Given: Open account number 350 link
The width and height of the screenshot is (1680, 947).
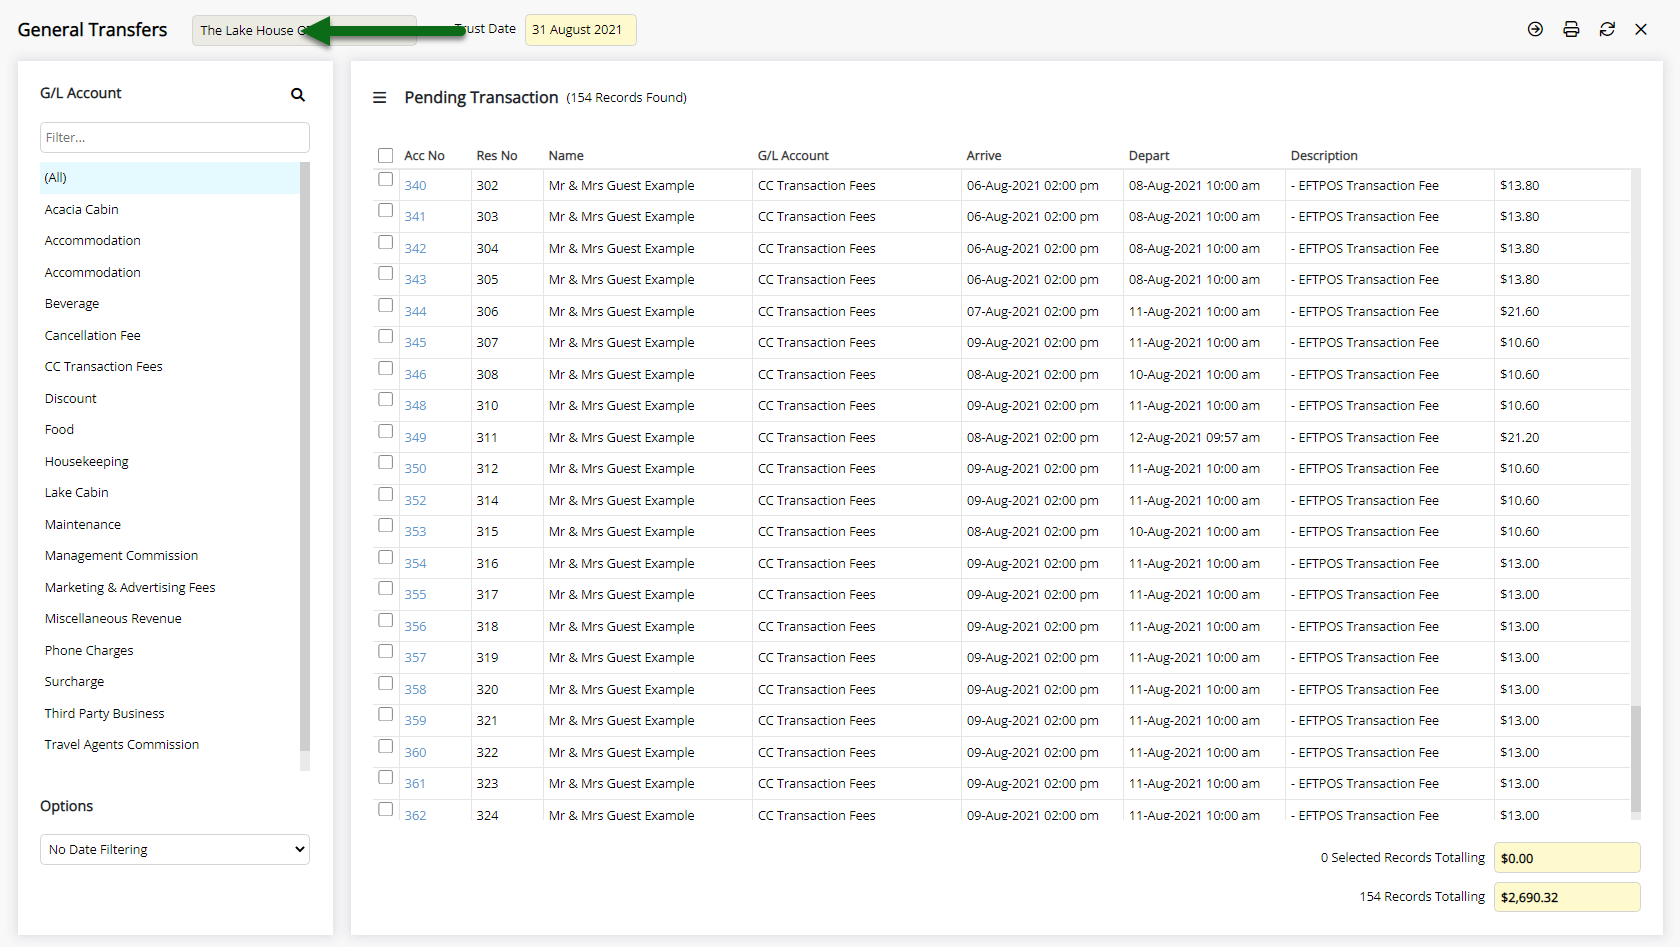Looking at the screenshot, I should coord(415,469).
